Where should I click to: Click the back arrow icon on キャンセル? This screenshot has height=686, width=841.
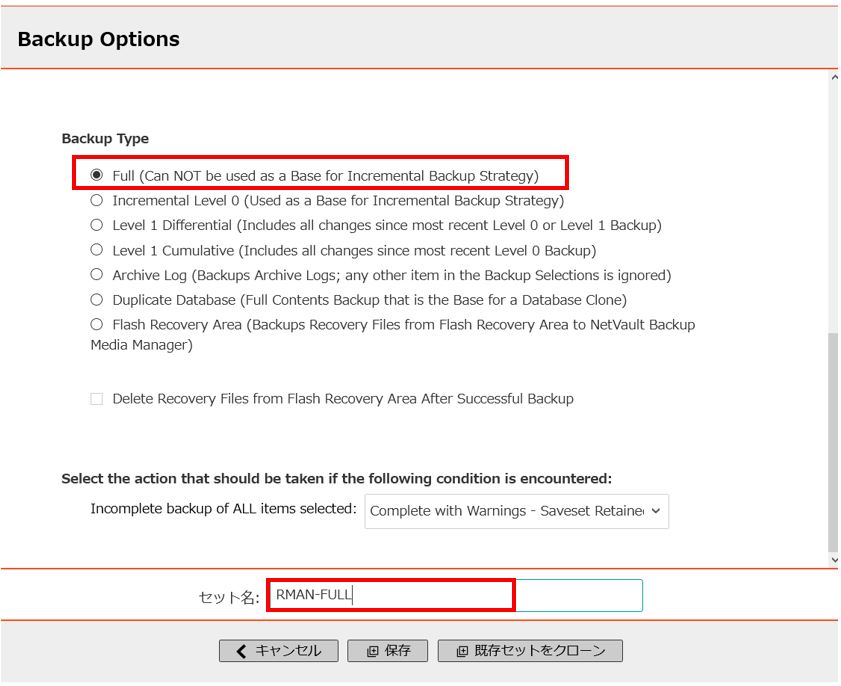tap(241, 651)
